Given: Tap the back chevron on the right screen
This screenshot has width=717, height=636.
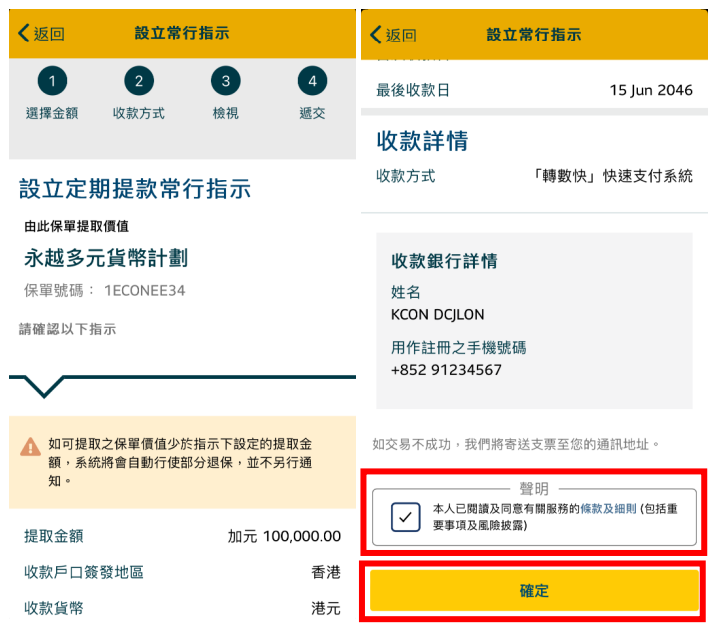Looking at the screenshot, I should (x=376, y=35).
